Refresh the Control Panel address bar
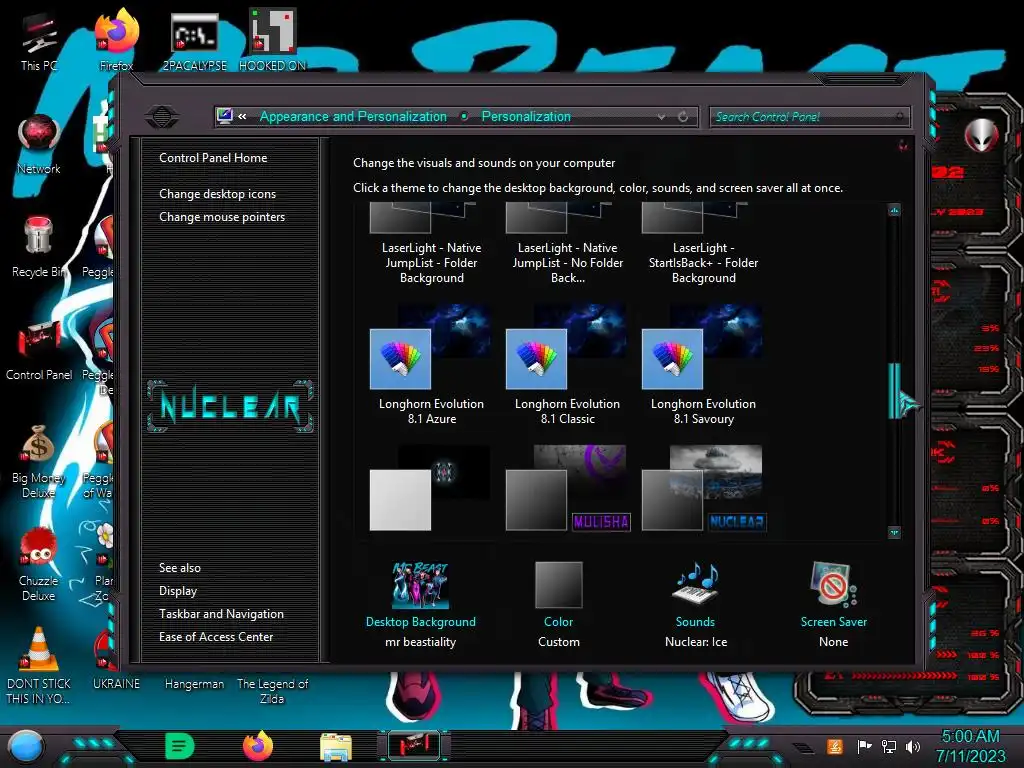The width and height of the screenshot is (1024, 768). tap(683, 117)
